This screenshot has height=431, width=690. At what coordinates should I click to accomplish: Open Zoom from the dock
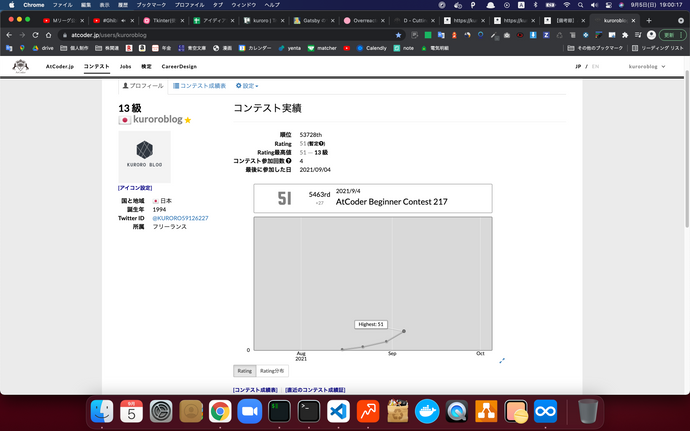[x=250, y=412]
